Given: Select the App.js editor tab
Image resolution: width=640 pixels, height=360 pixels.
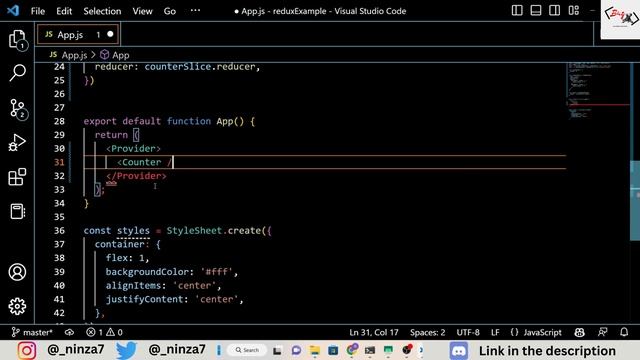Looking at the screenshot, I should click(78, 35).
